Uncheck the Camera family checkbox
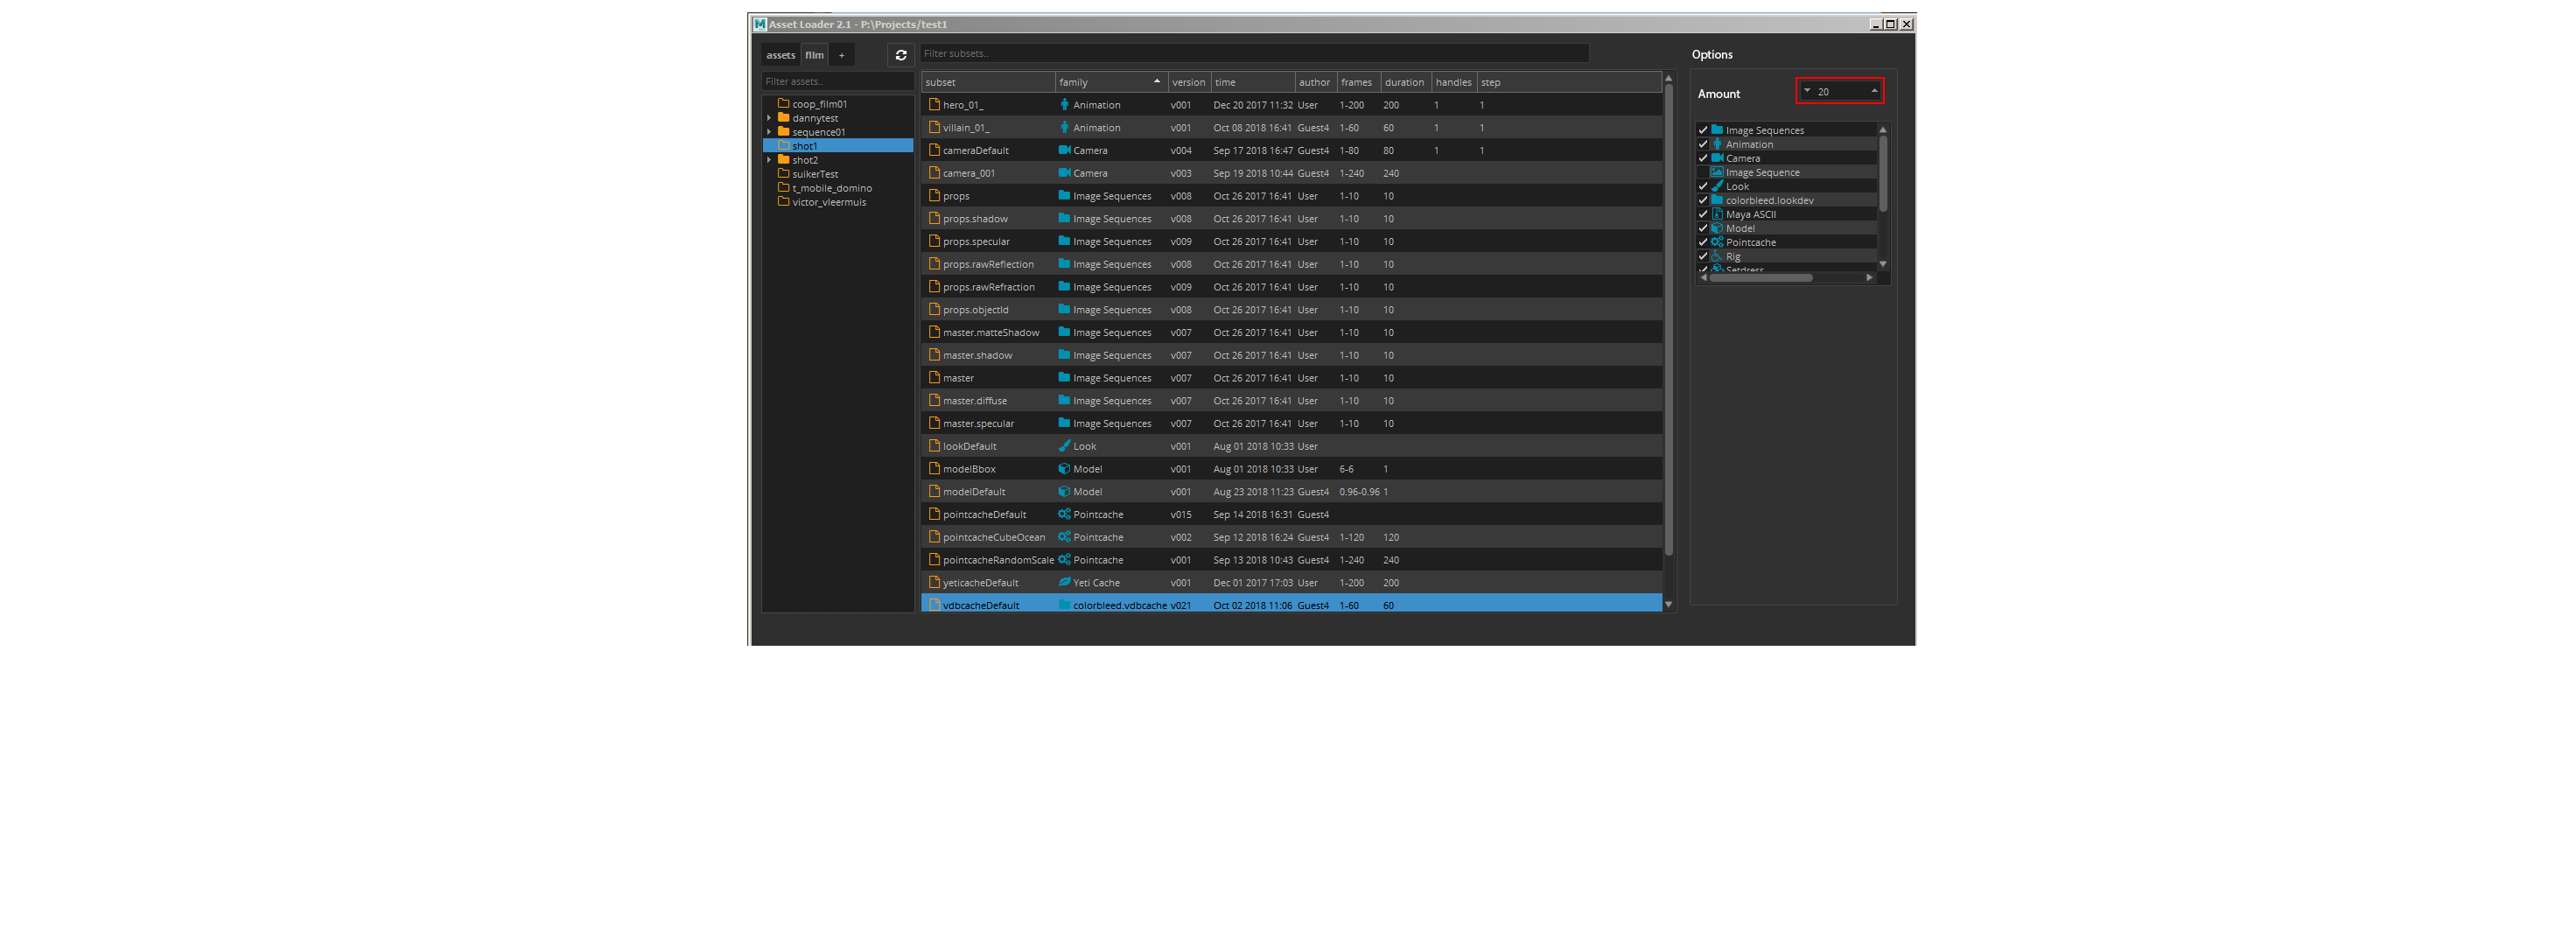Screen dimensions: 2576x945 (x=1703, y=158)
